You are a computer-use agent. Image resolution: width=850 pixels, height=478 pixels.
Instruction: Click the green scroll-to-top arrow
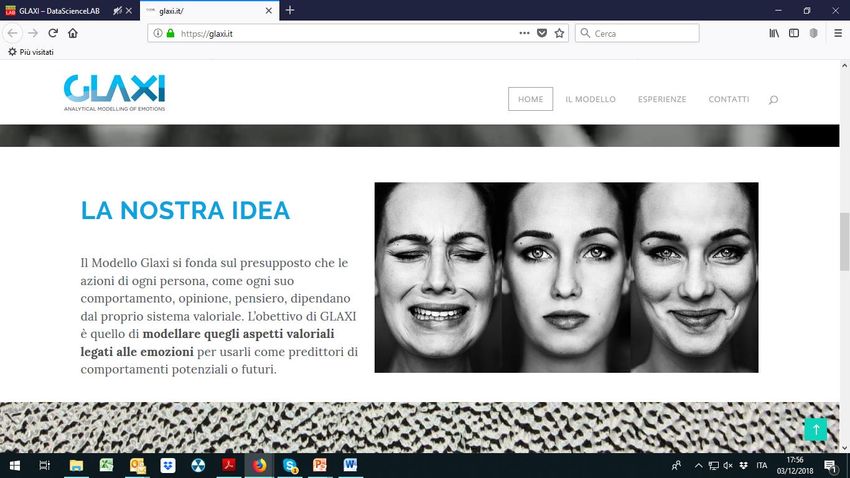click(815, 429)
